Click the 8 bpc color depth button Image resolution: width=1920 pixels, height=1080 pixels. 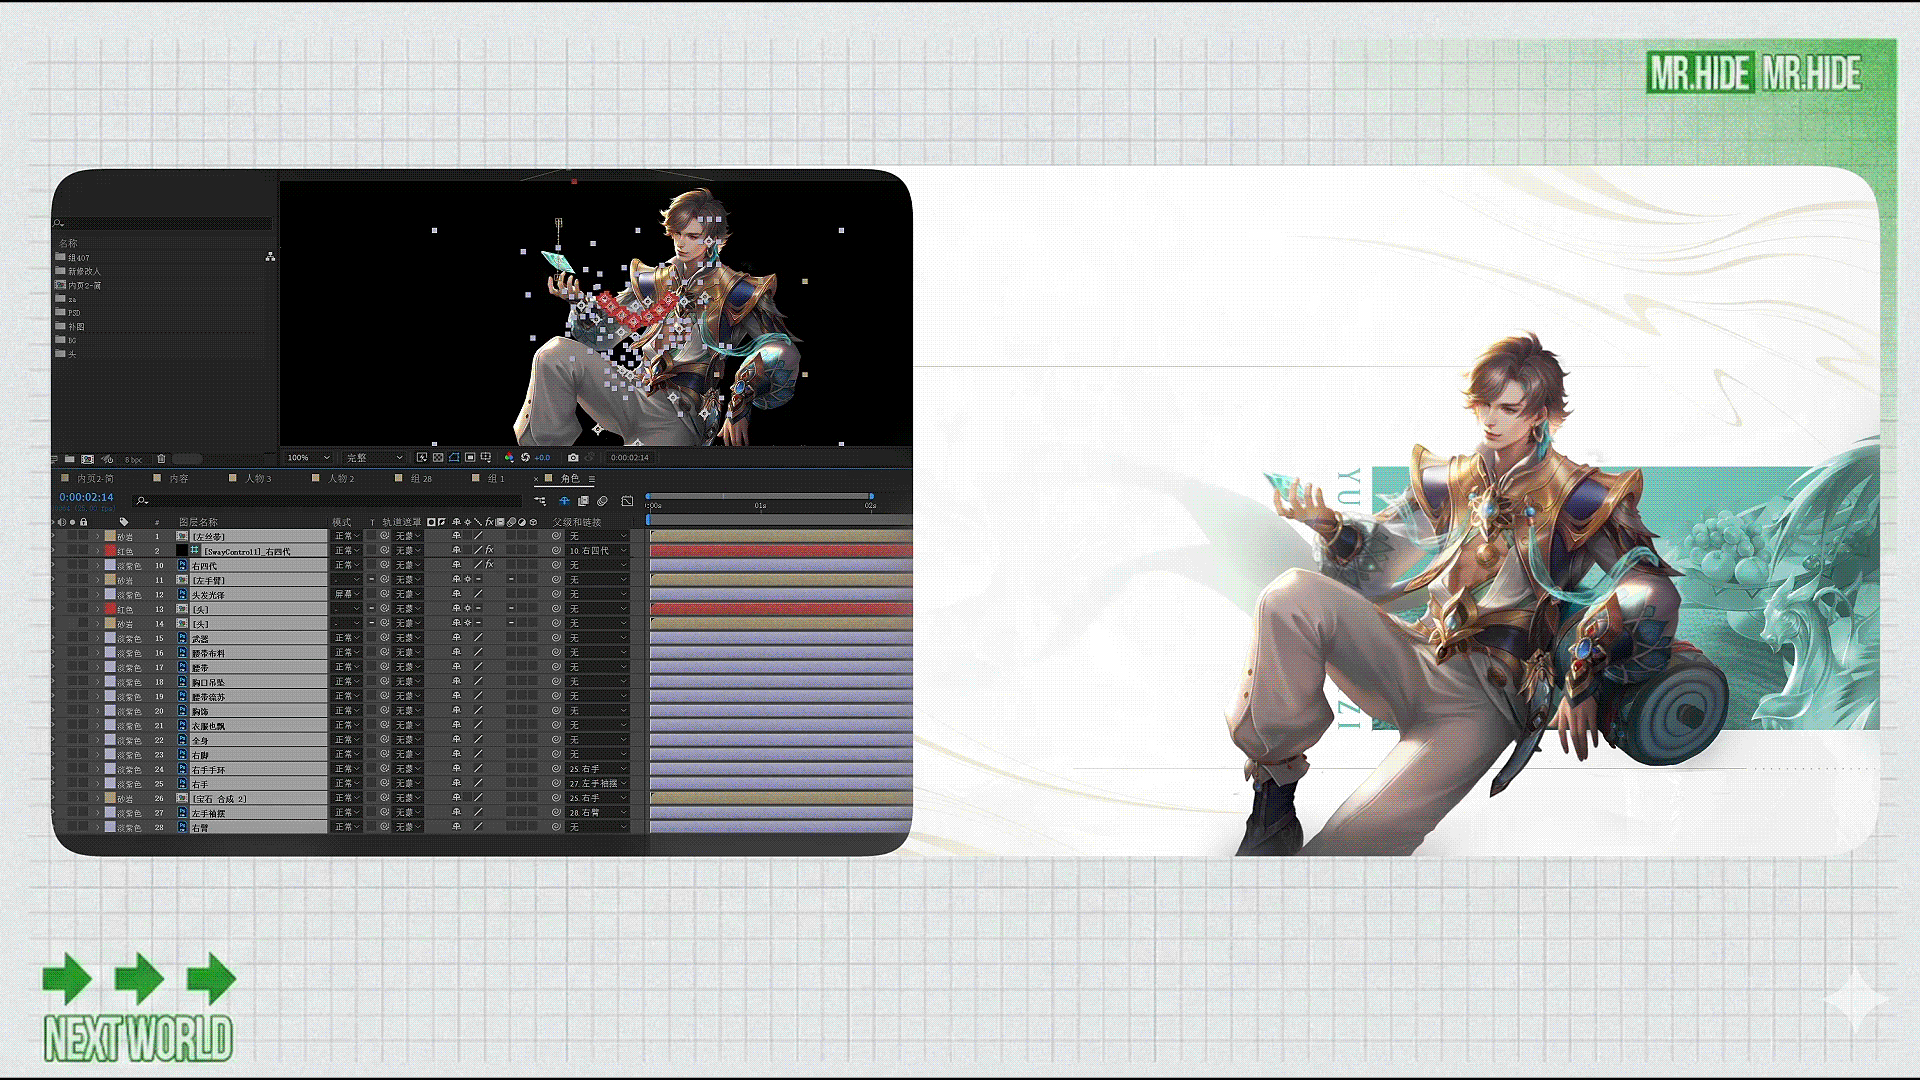tap(133, 460)
